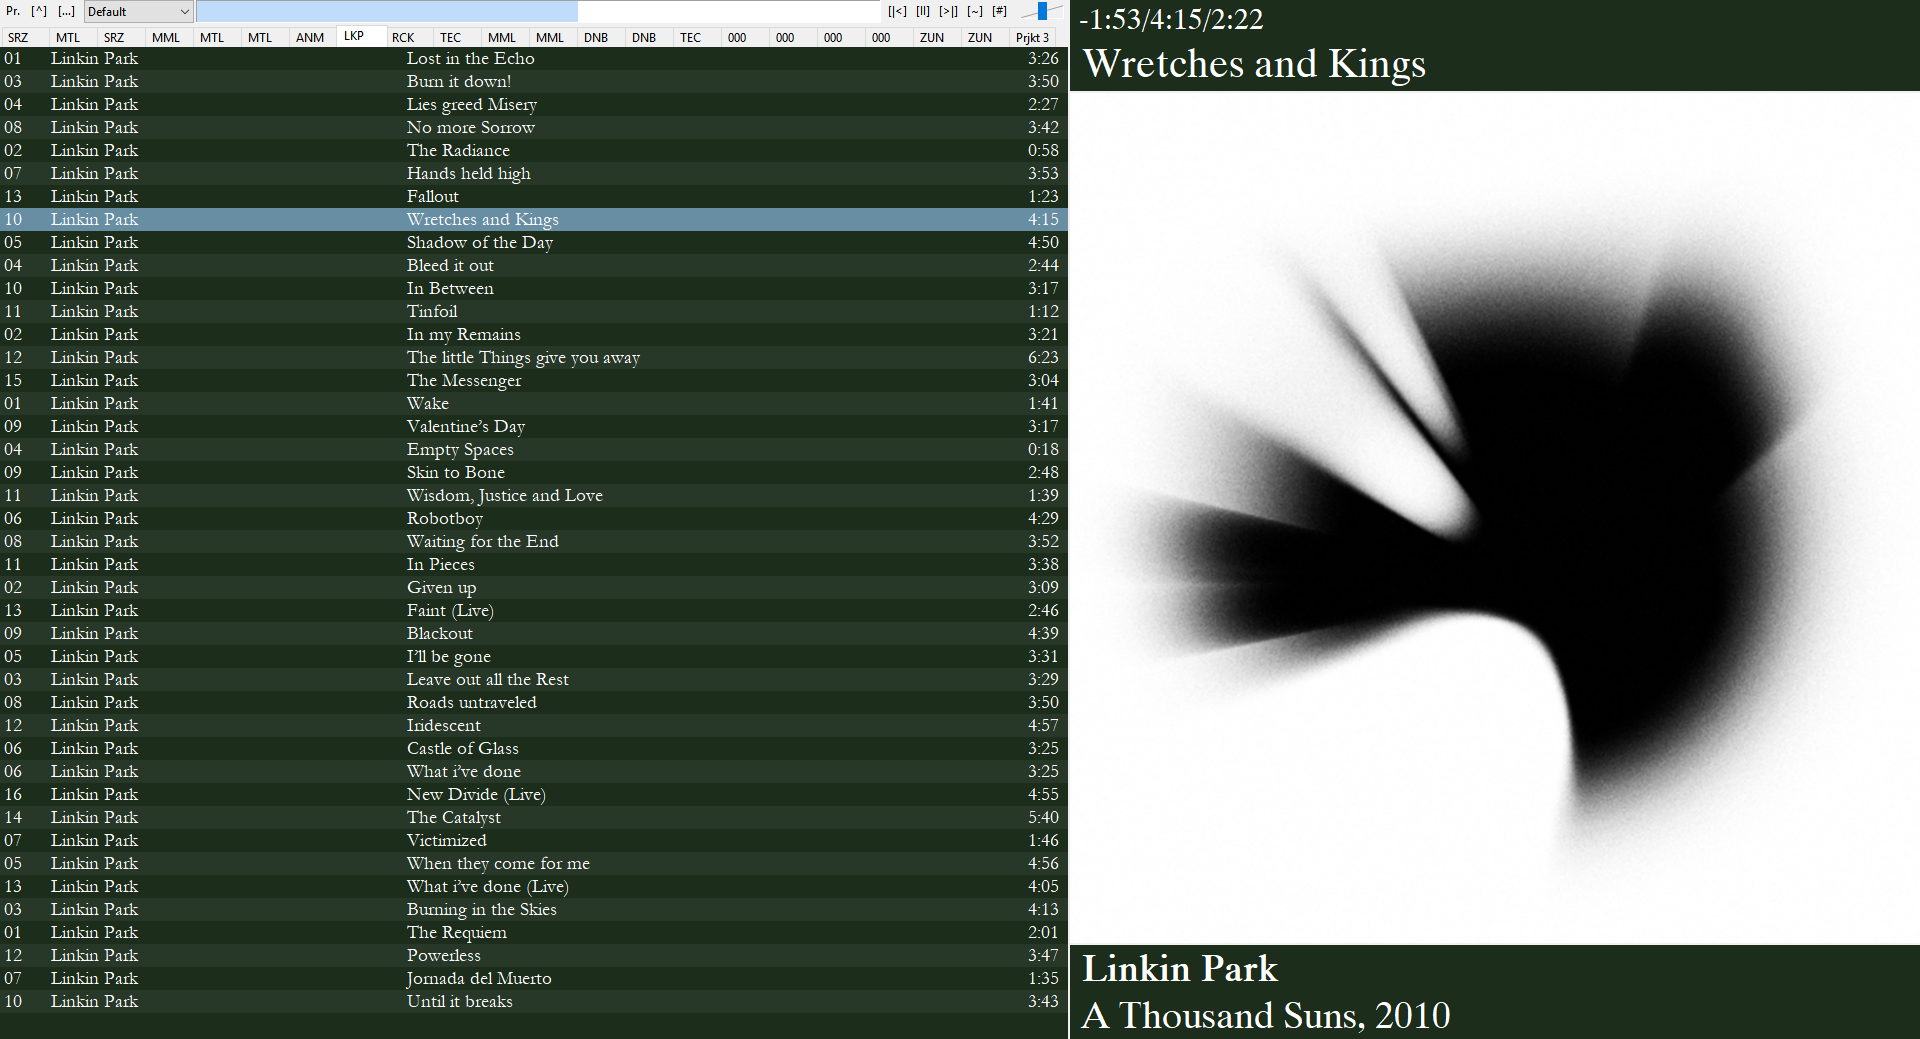Select the track 'When they come for me'
Screen dimensions: 1920x1039
point(534,863)
